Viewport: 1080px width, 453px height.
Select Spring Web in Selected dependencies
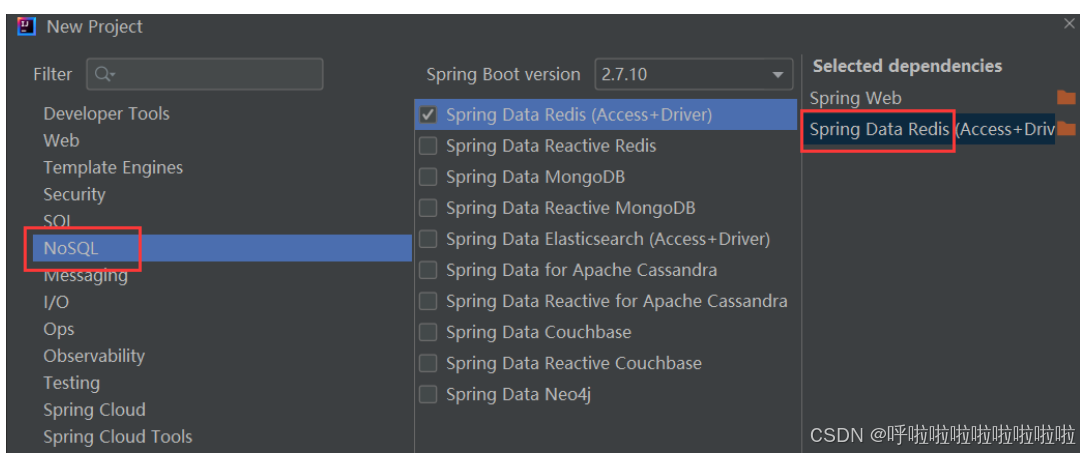pos(855,98)
